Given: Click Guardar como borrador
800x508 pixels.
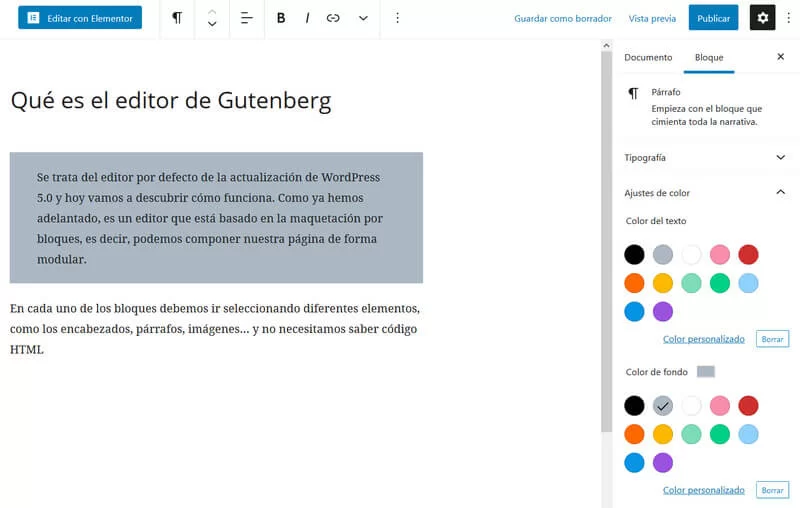Looking at the screenshot, I should click(563, 18).
